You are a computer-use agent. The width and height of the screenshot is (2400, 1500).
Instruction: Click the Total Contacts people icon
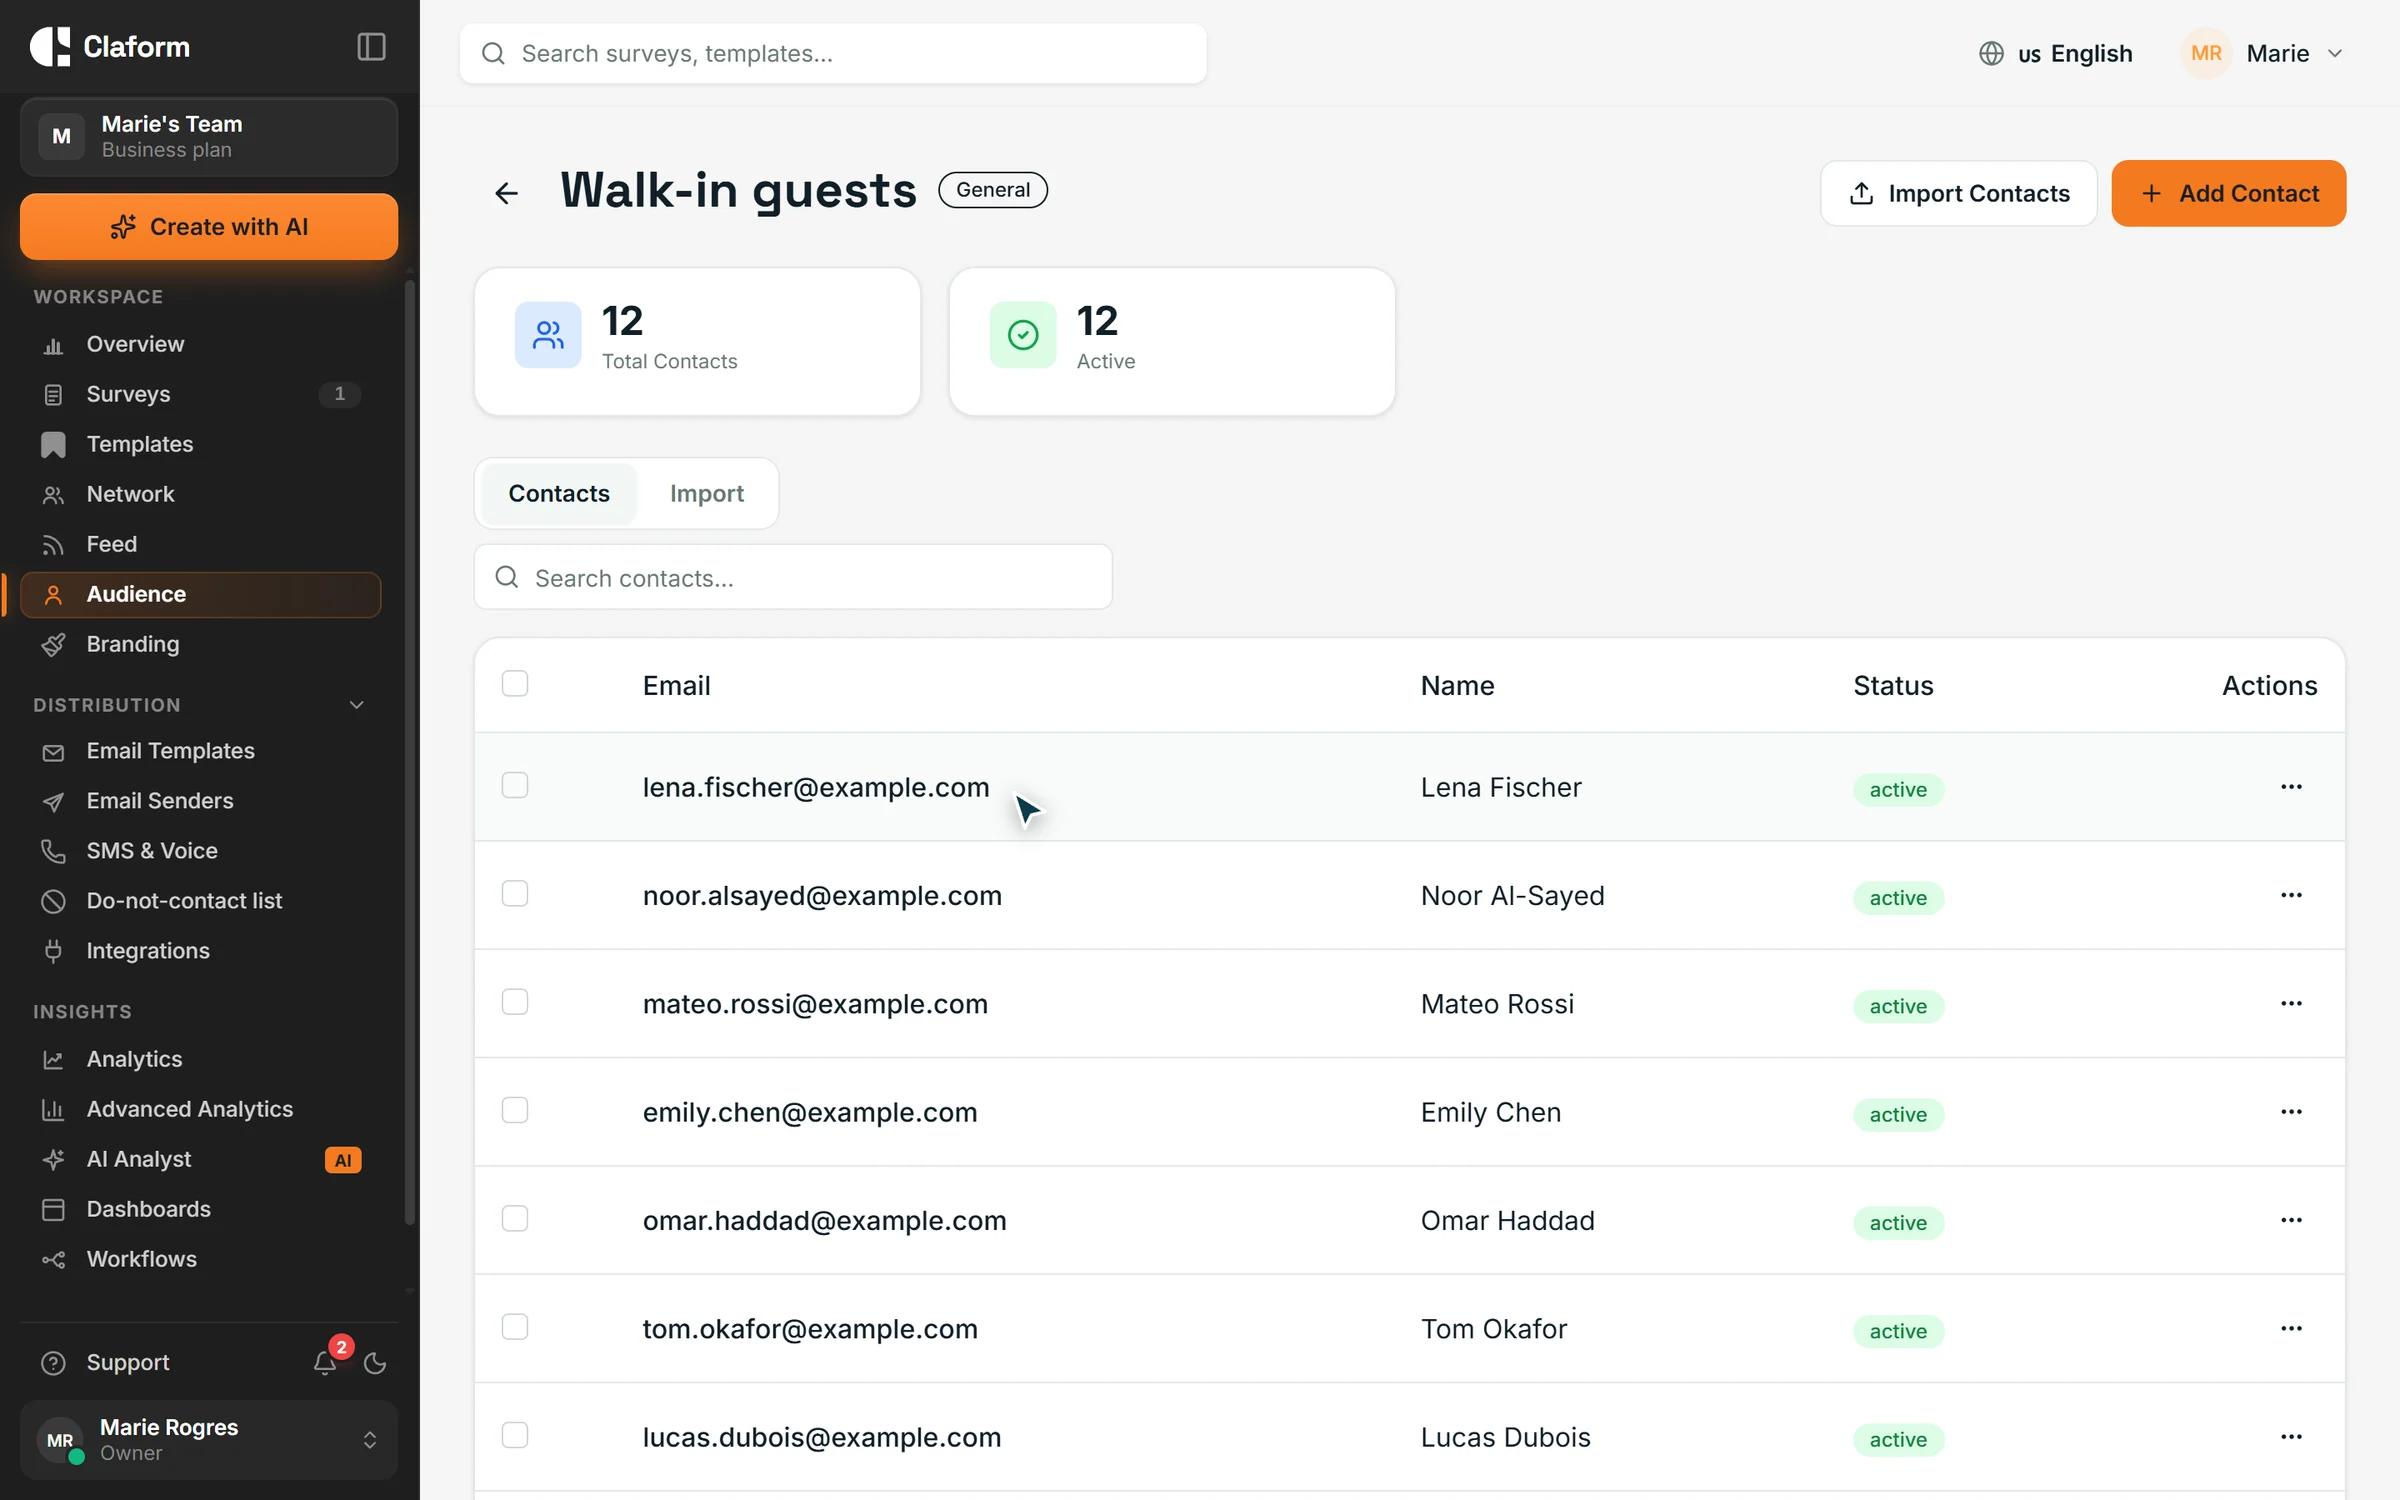coord(548,335)
